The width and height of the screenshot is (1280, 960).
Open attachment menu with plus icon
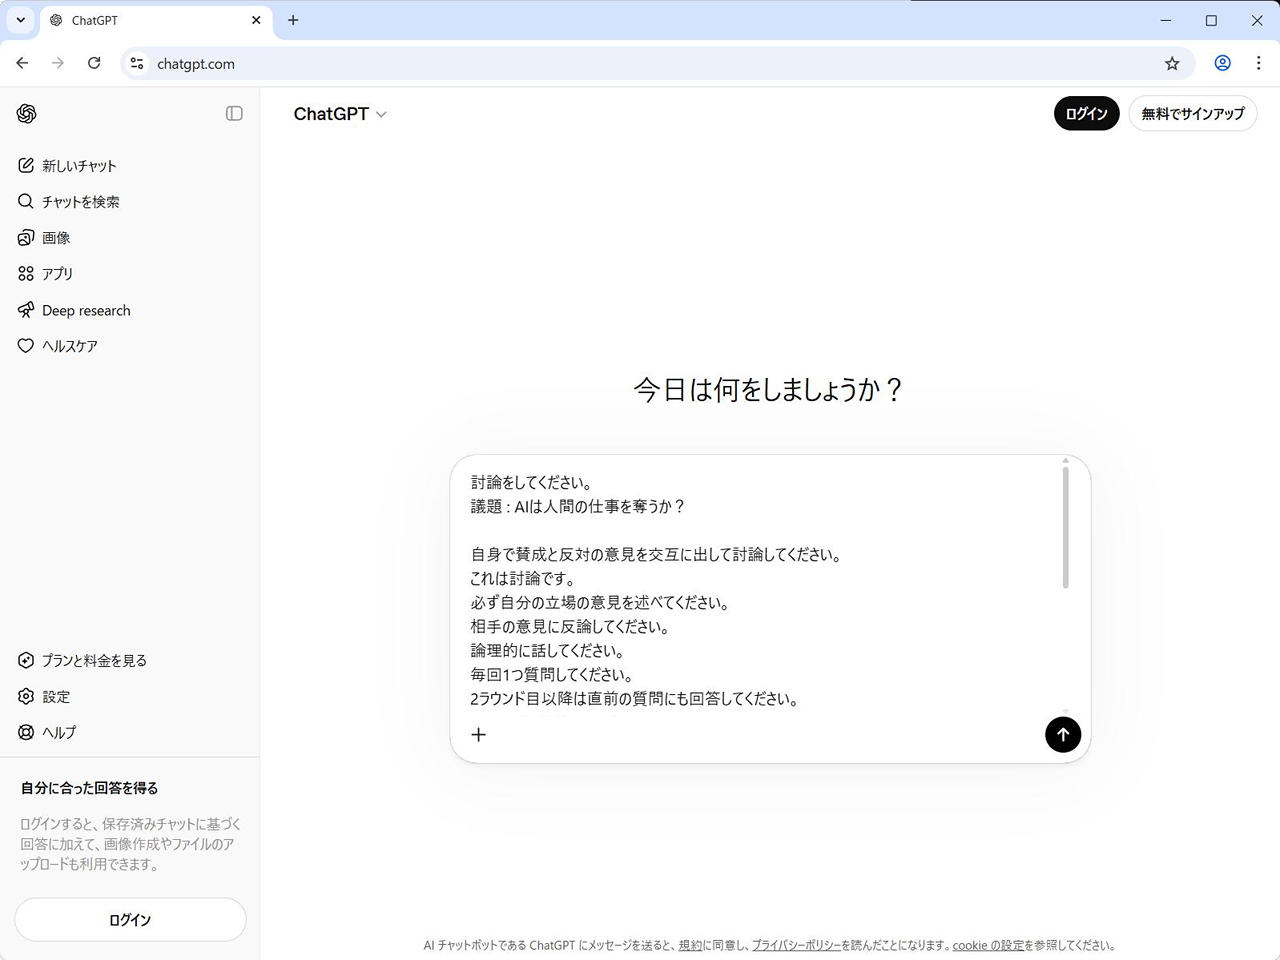click(479, 735)
